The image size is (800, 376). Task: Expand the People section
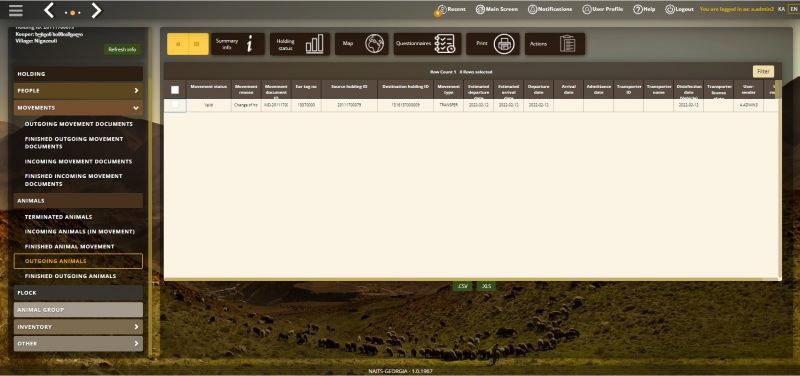(x=78, y=91)
